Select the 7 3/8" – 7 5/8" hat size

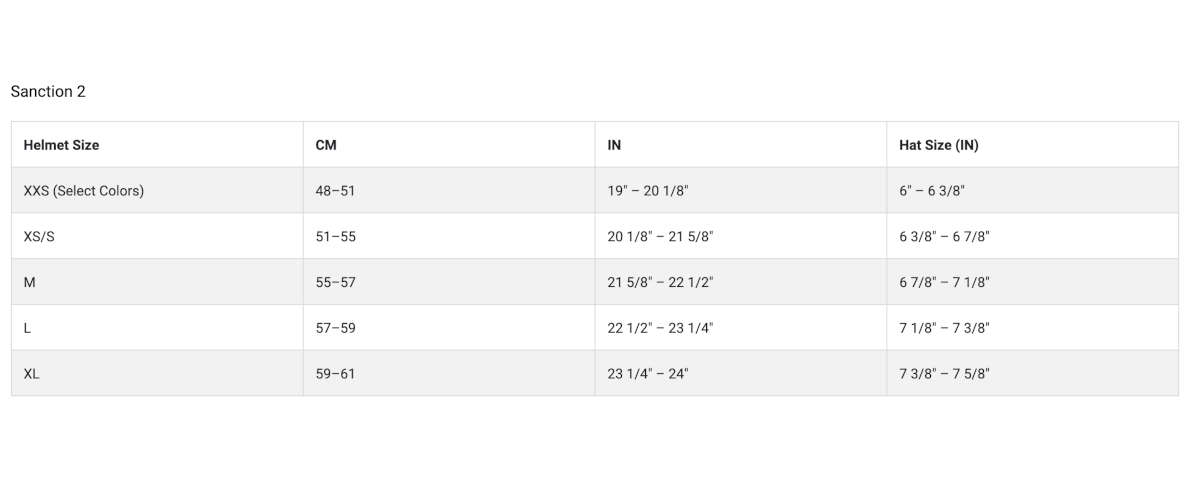click(944, 374)
